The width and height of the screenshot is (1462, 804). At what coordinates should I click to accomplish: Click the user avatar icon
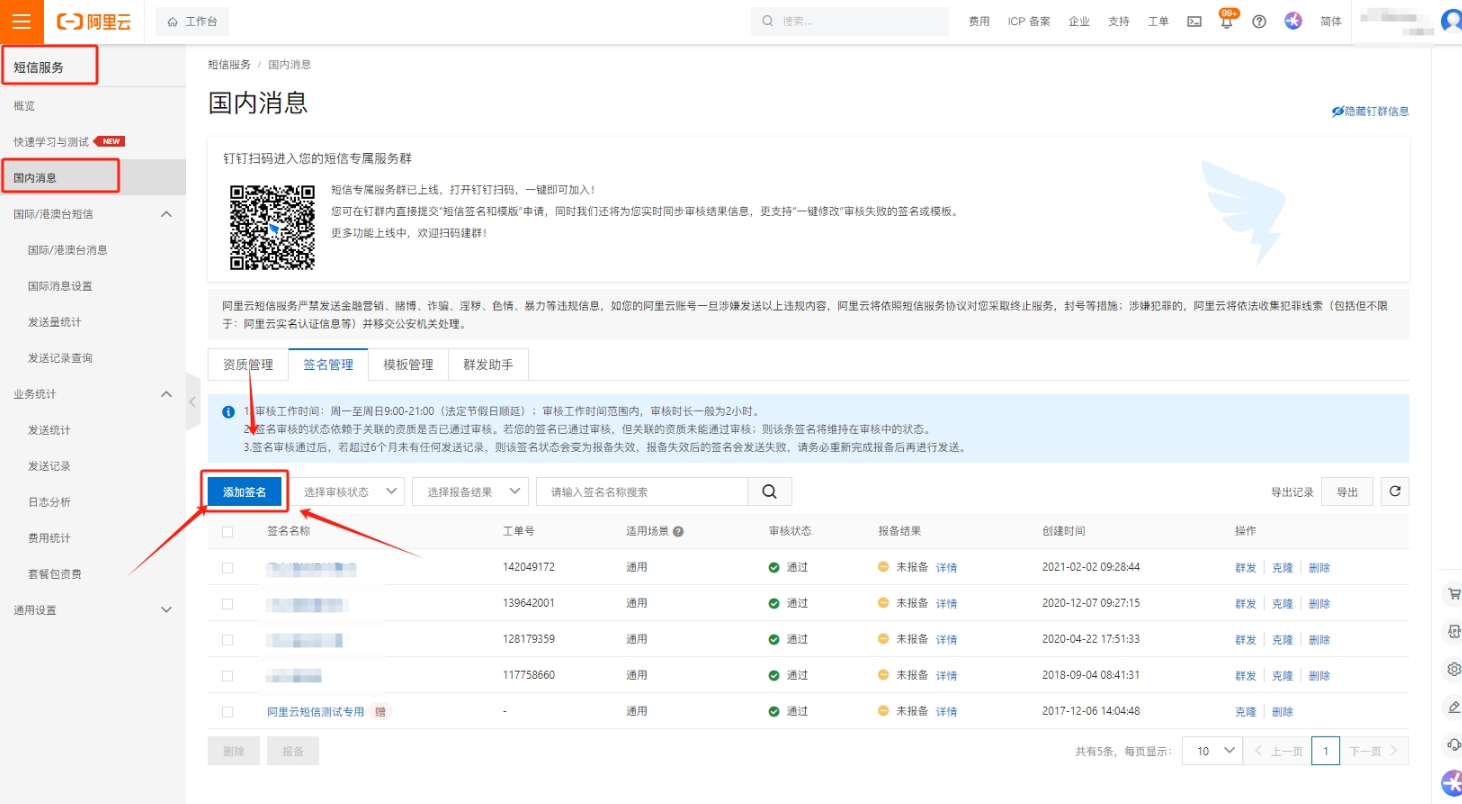click(x=1451, y=21)
